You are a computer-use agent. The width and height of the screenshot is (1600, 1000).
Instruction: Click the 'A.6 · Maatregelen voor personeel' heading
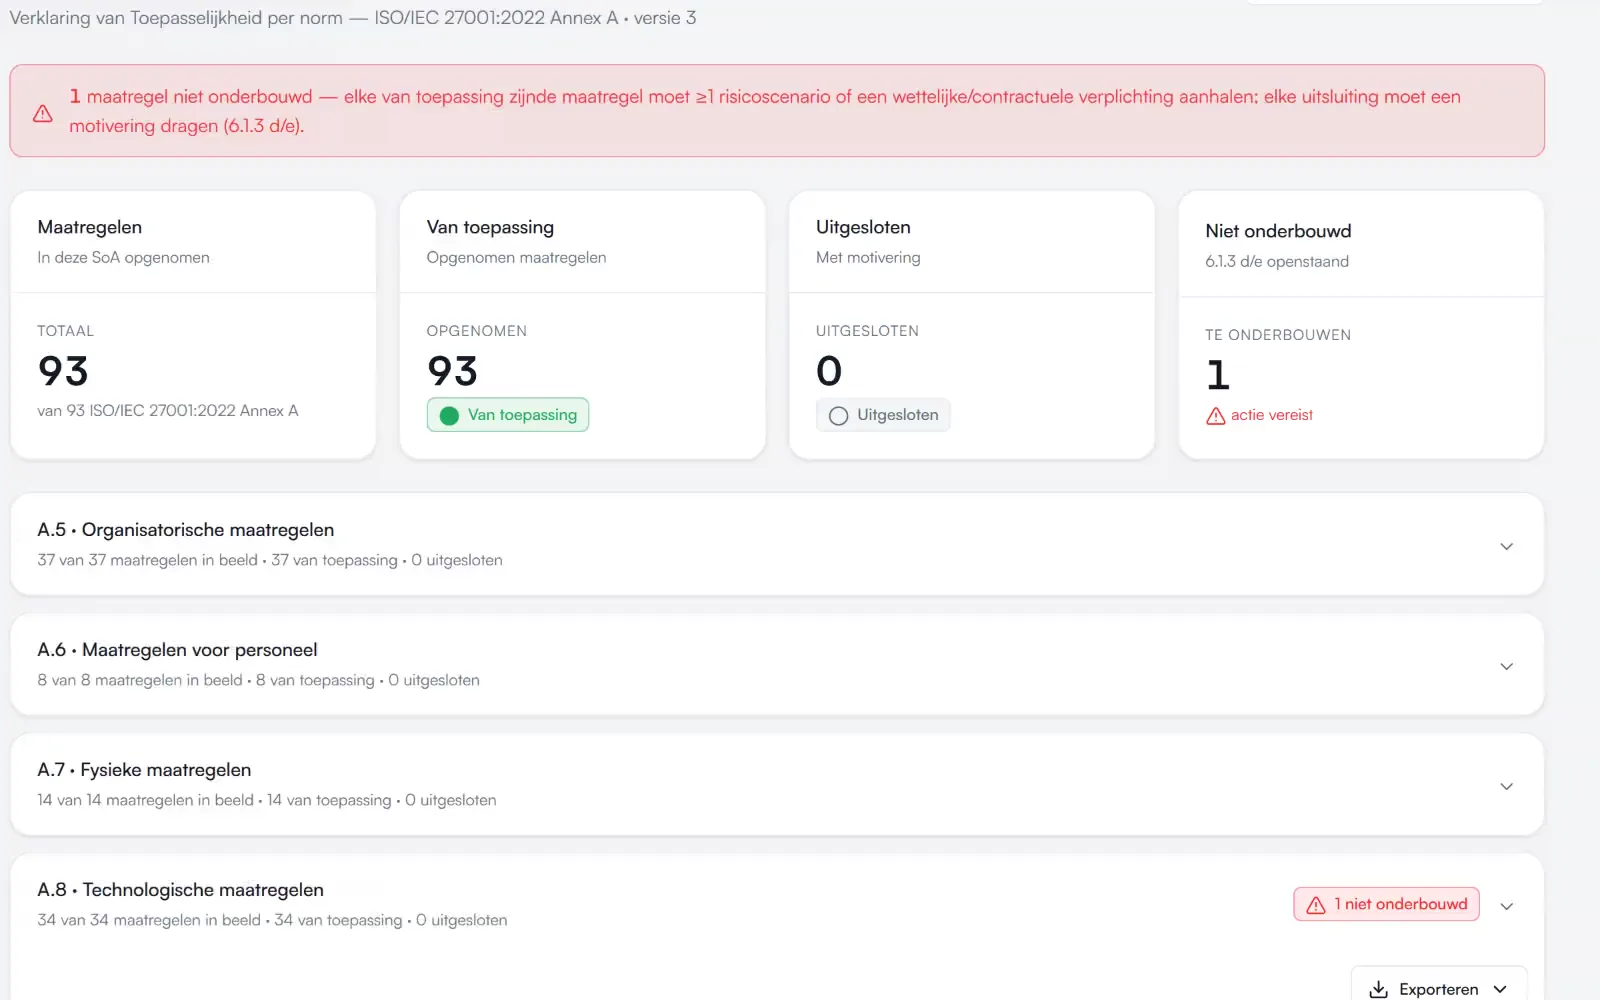click(177, 650)
